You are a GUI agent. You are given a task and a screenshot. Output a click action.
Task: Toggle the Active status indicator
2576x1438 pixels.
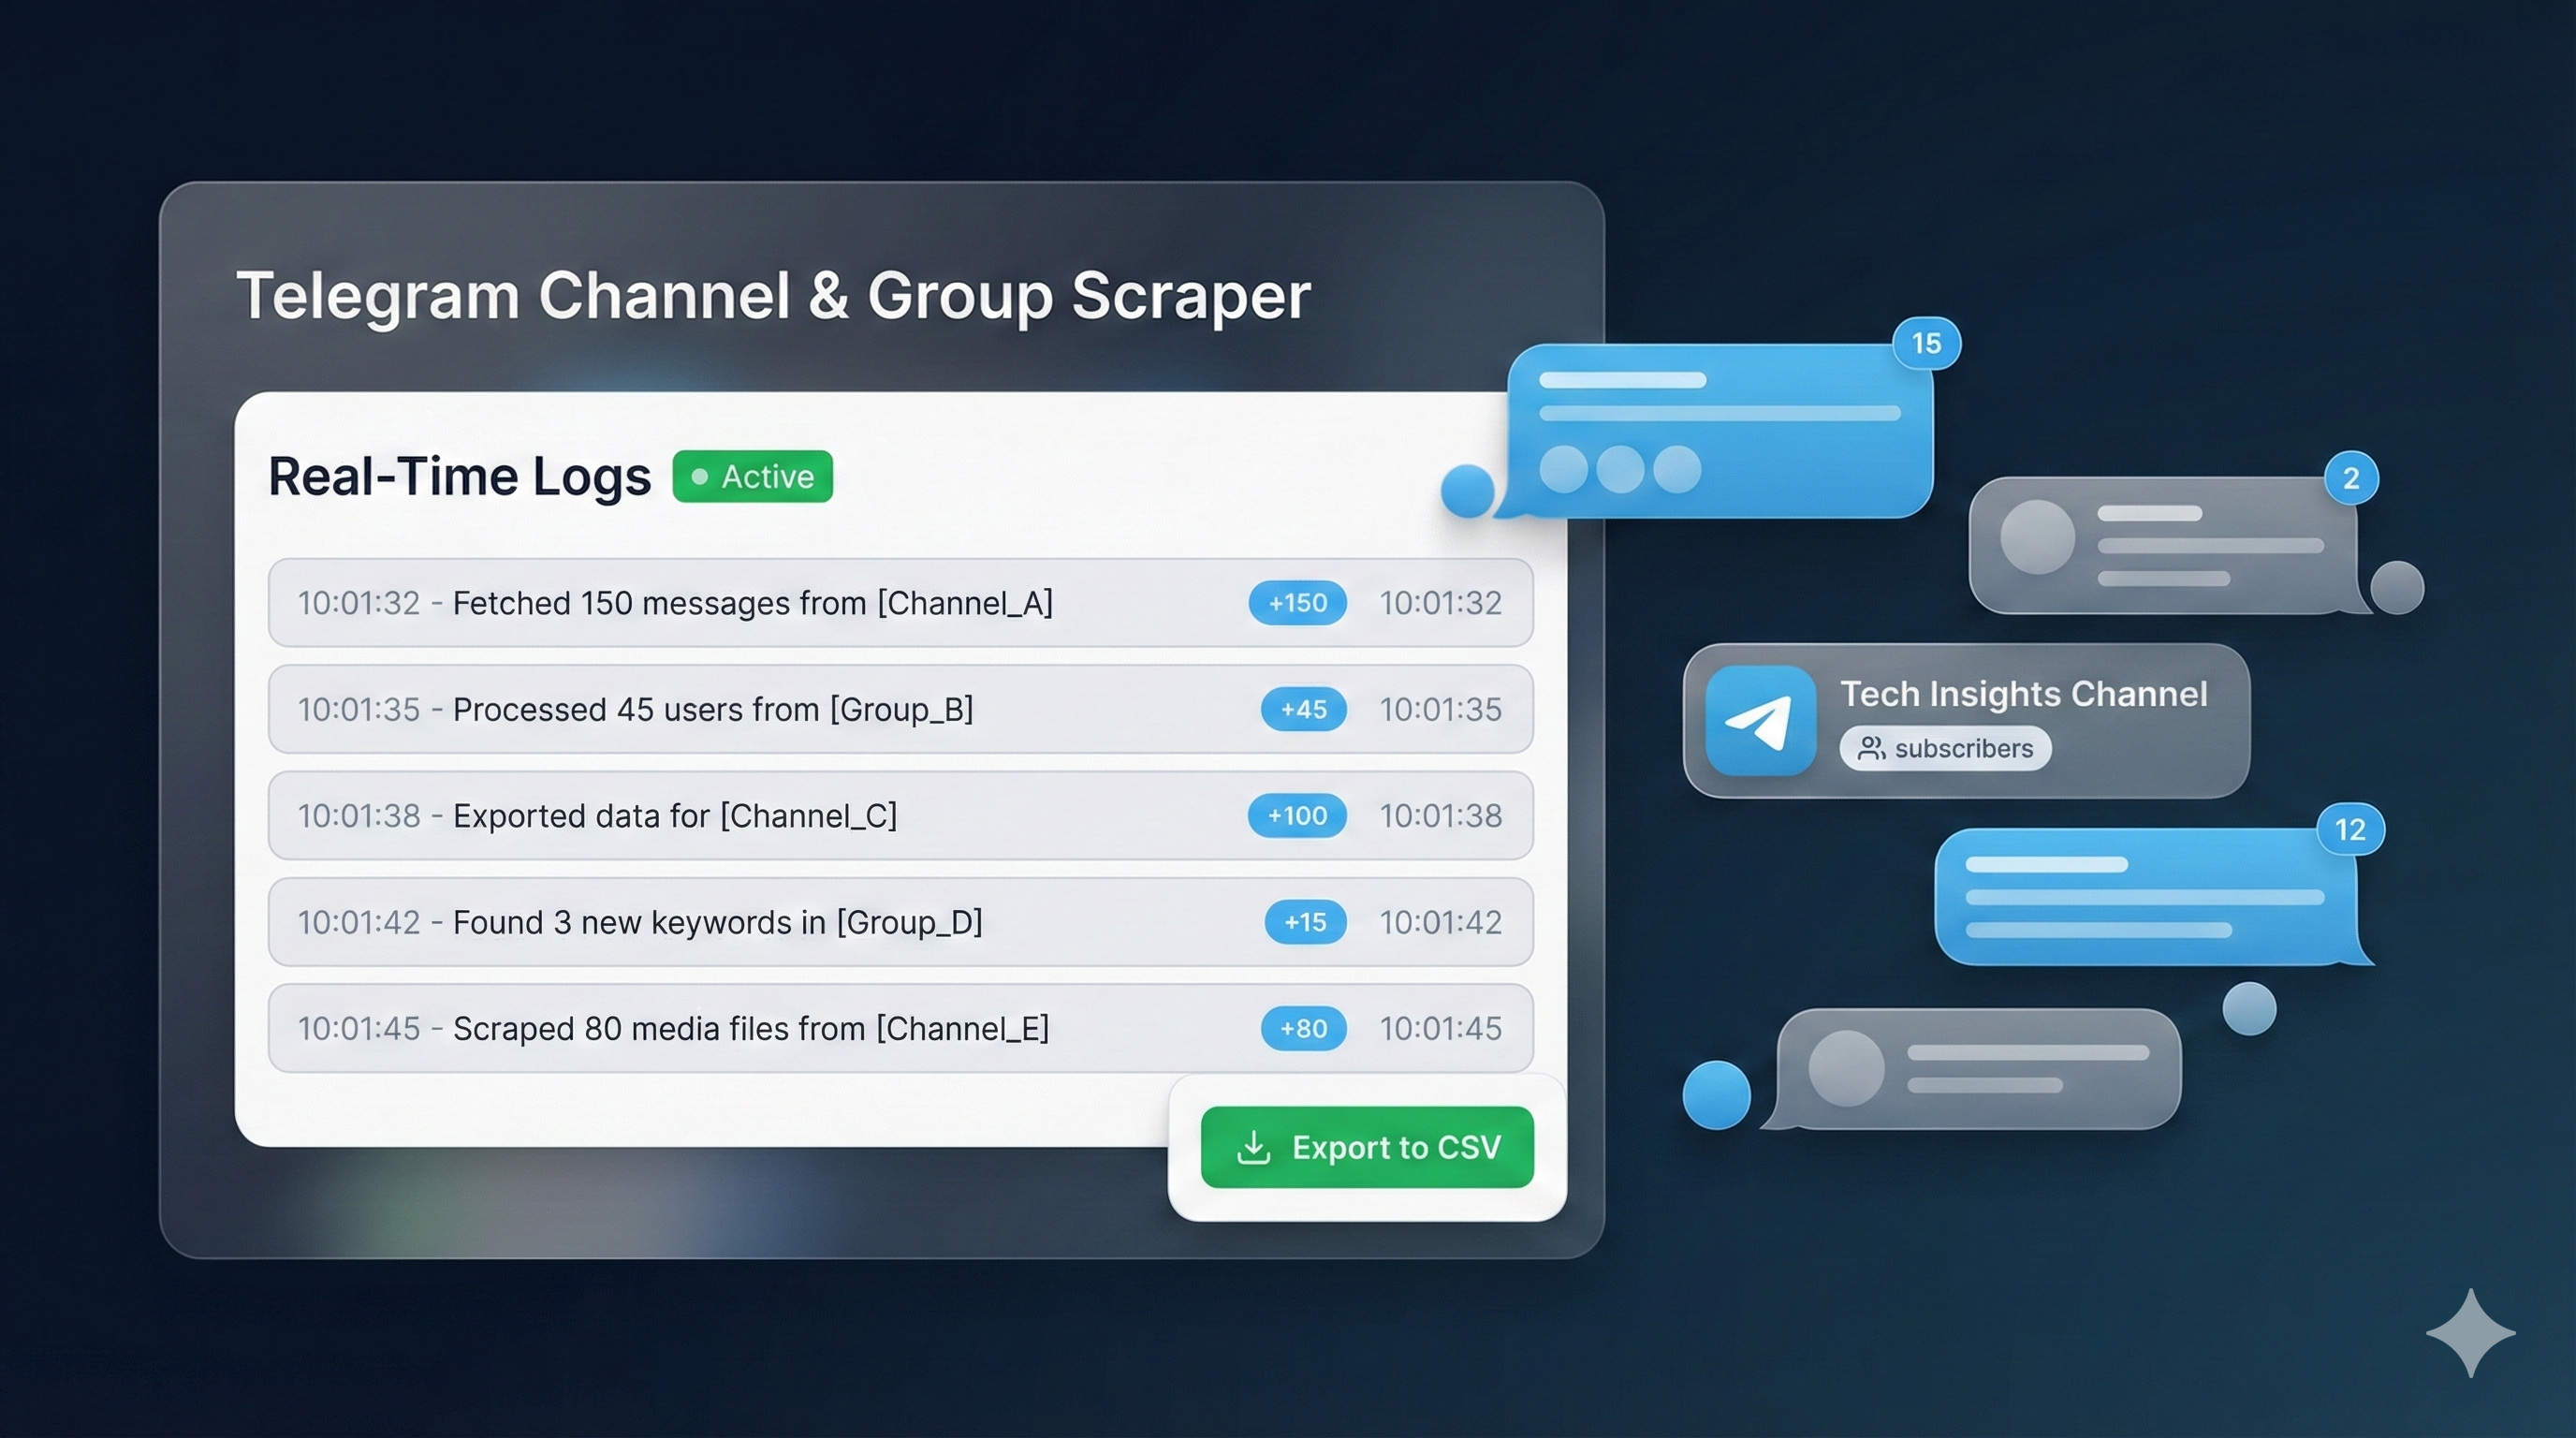click(x=752, y=477)
